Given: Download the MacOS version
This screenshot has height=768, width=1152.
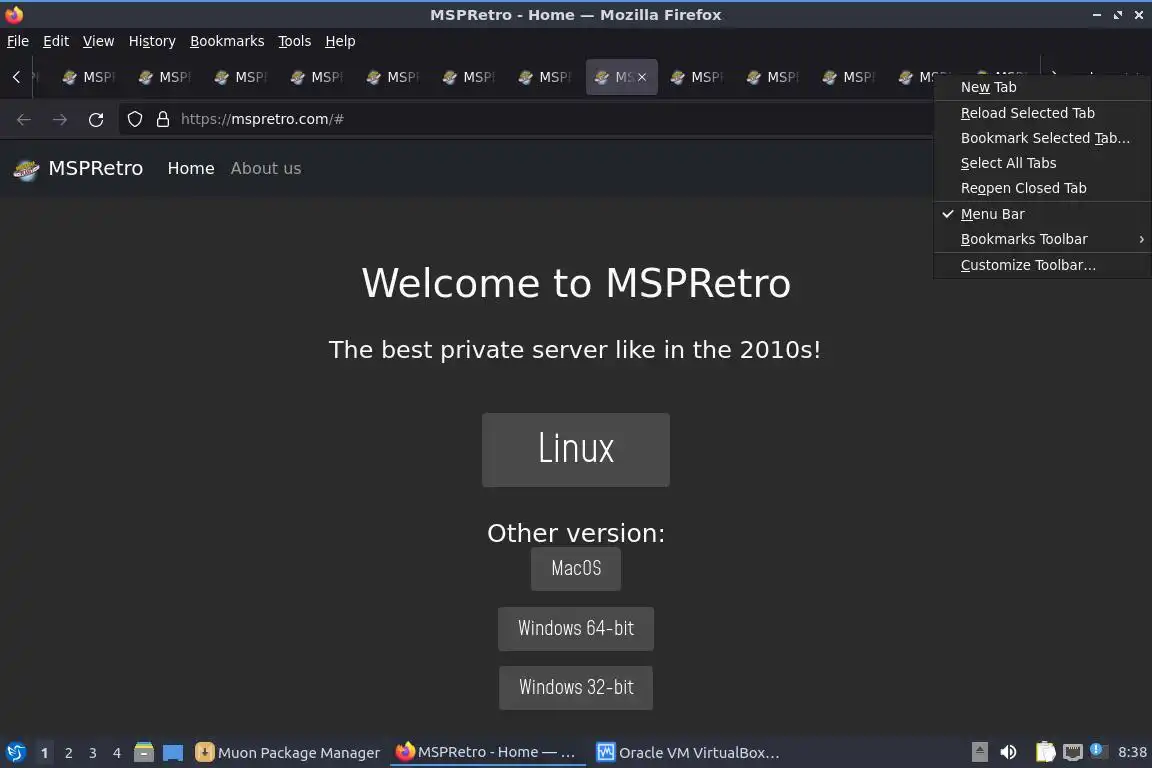Looking at the screenshot, I should (x=576, y=568).
